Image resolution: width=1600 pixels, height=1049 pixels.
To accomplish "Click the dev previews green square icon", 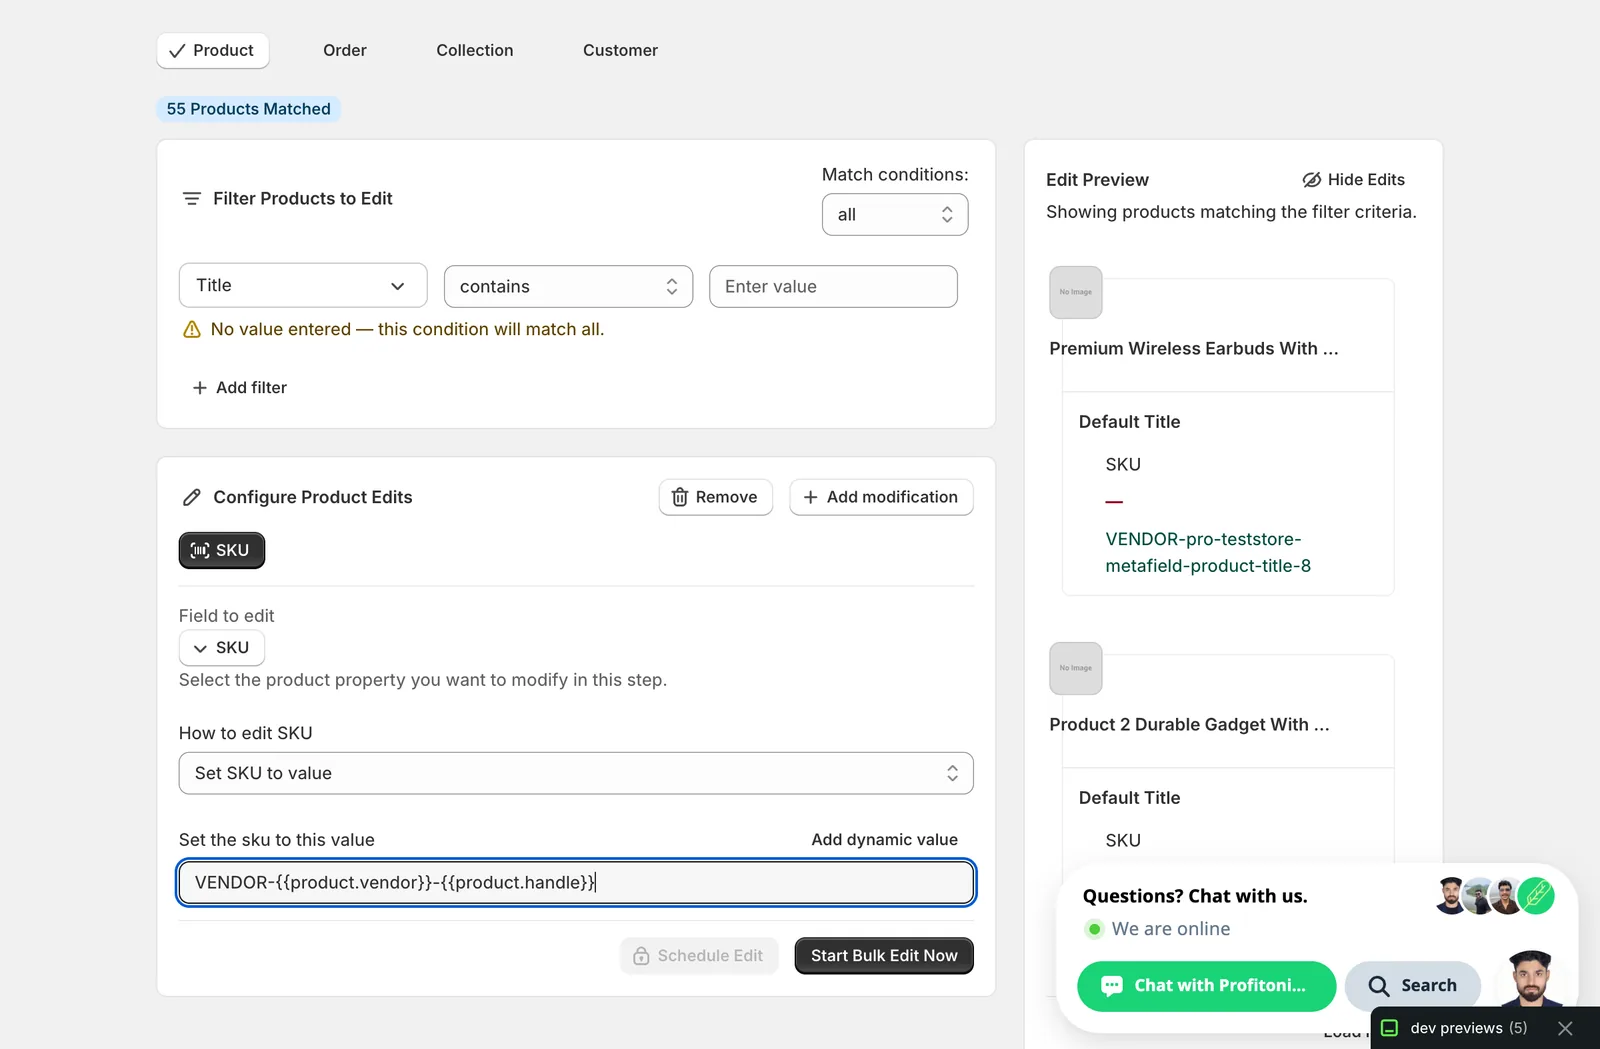I will [1390, 1028].
